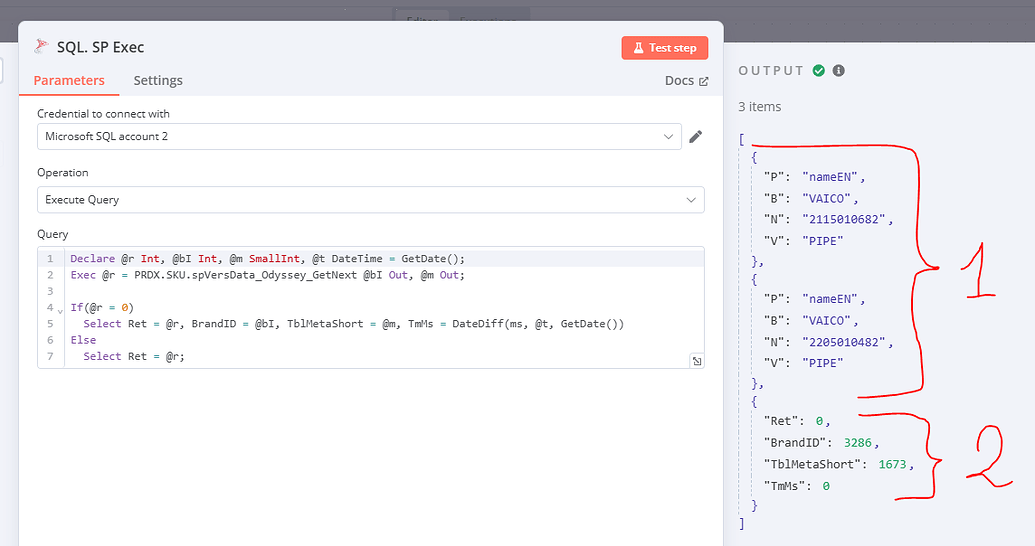Viewport: 1035px width, 546px height.
Task: Switch to the Settings tab
Action: click(x=158, y=80)
